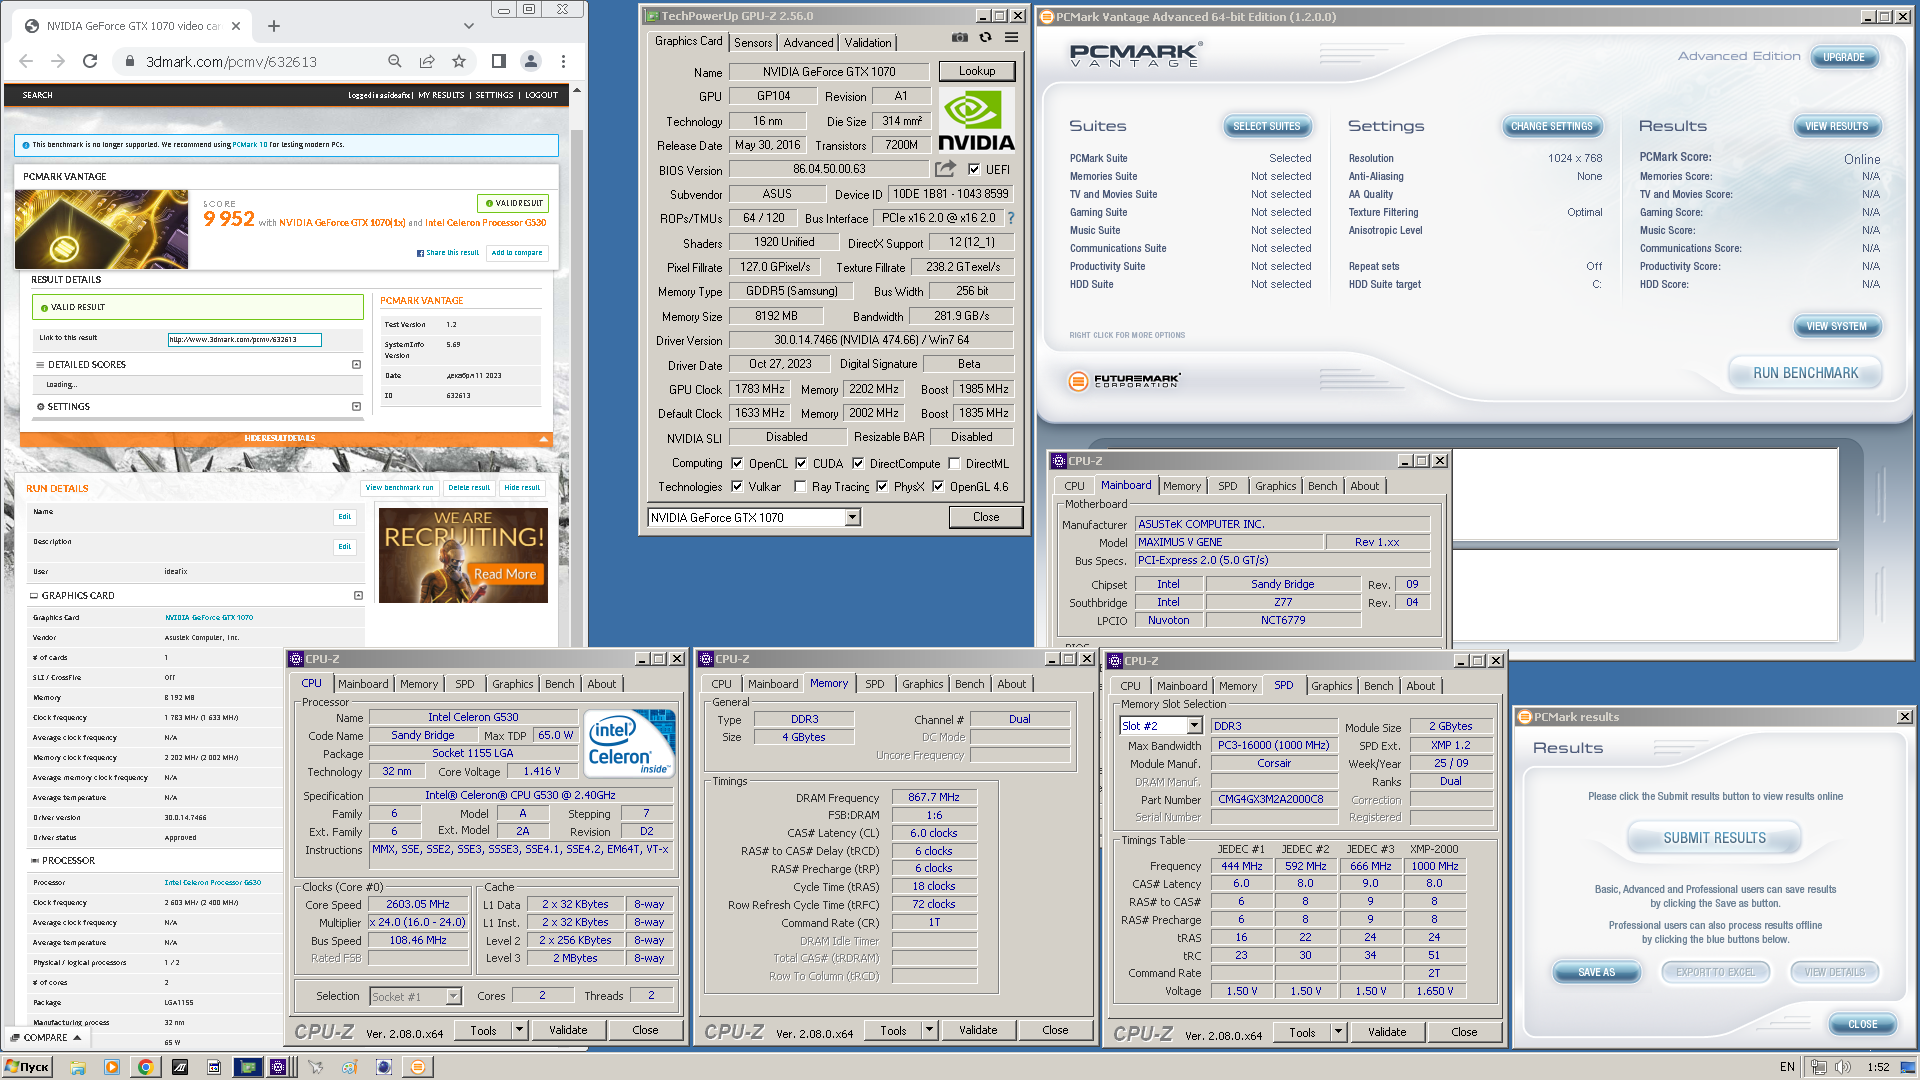Toggle the PhysX checkbox
1920x1080 pixels.
coord(882,487)
